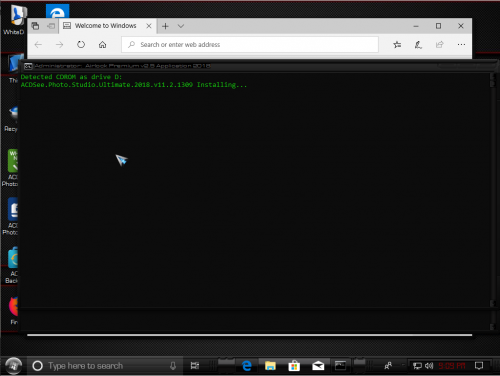Screen dimensions: 500x376
Task: Select the Firefox desktop icon
Action: (x=14, y=311)
